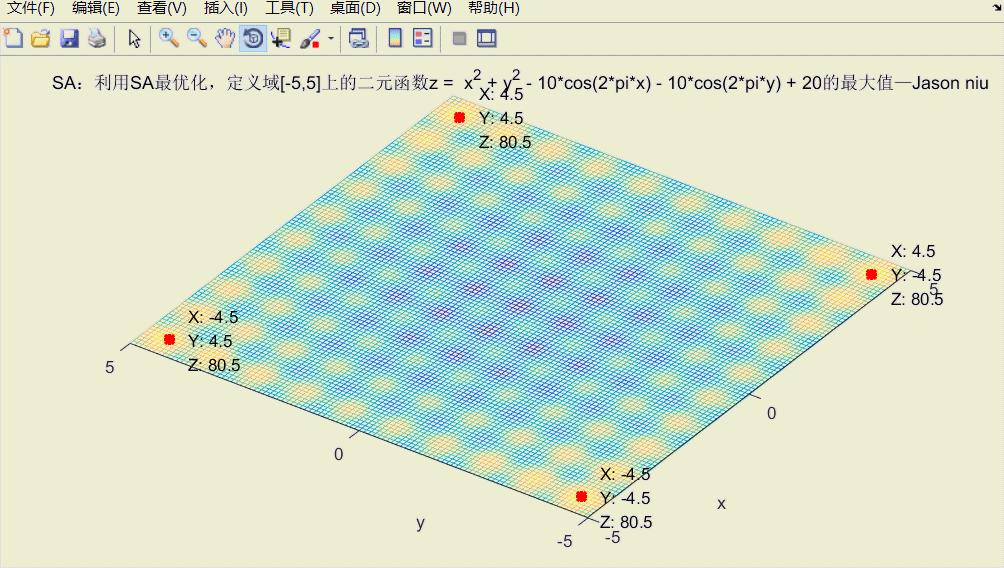Insert a colorbar via toolbar icon
This screenshot has width=1004, height=568.
pos(395,38)
